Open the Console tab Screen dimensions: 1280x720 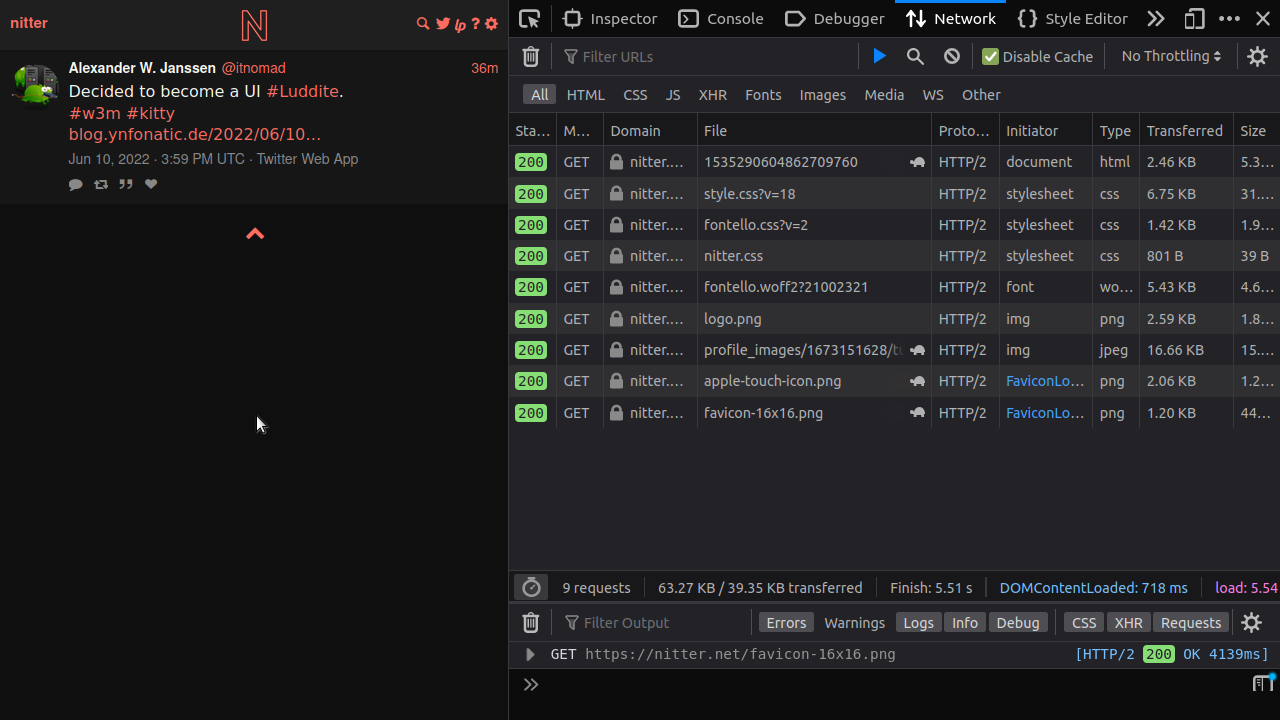(x=721, y=18)
